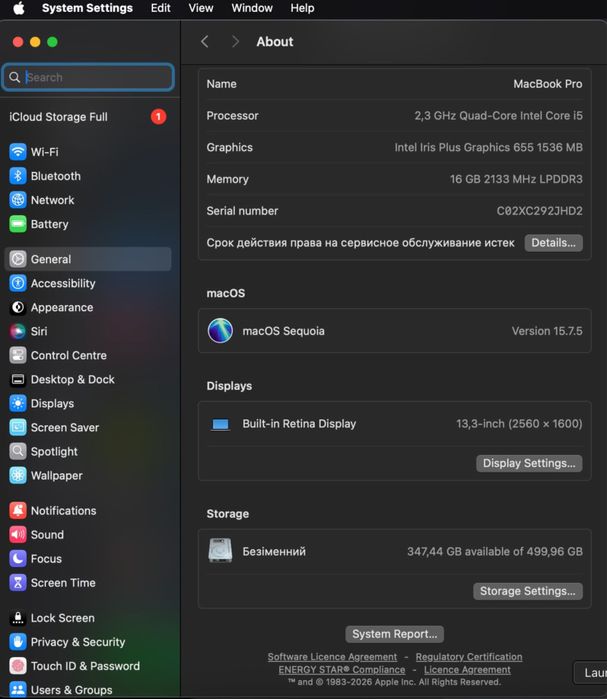Select the Battery icon in sidebar
Viewport: 607px width, 699px height.
coord(18,224)
